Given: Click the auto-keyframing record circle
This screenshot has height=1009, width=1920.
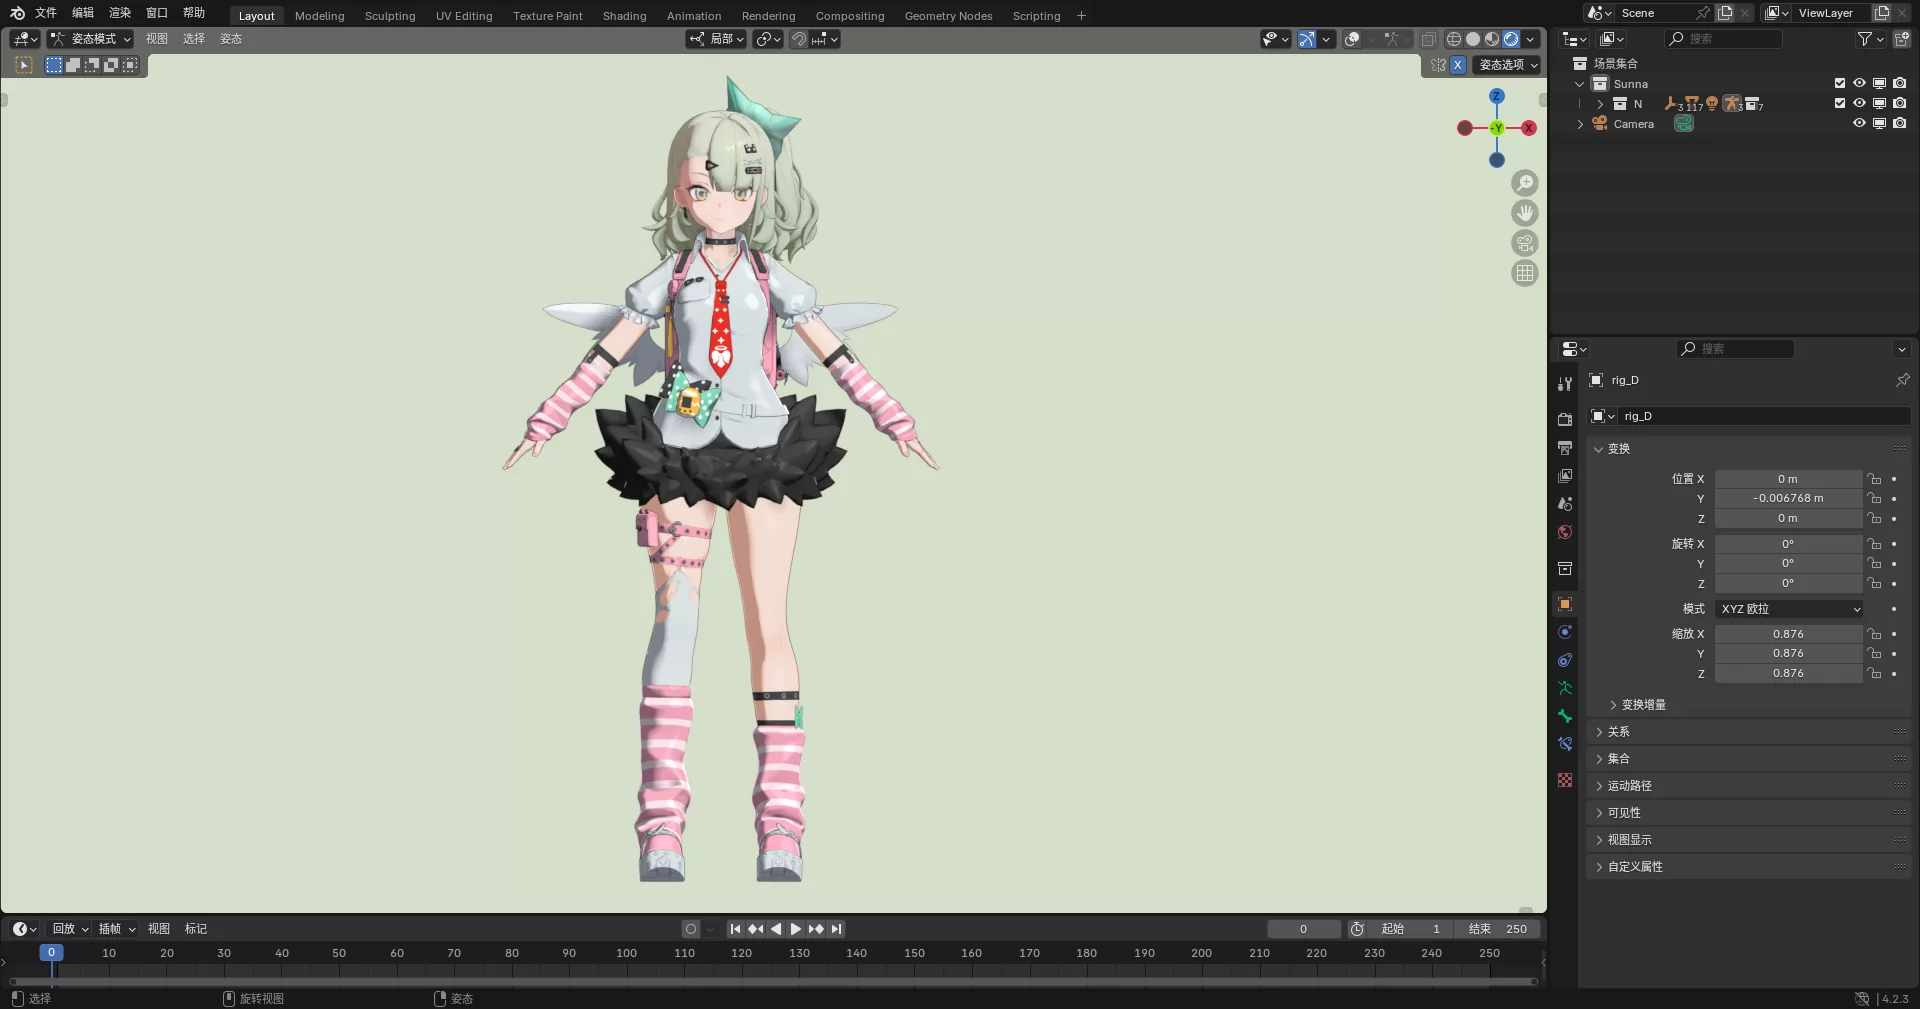Looking at the screenshot, I should 692,929.
